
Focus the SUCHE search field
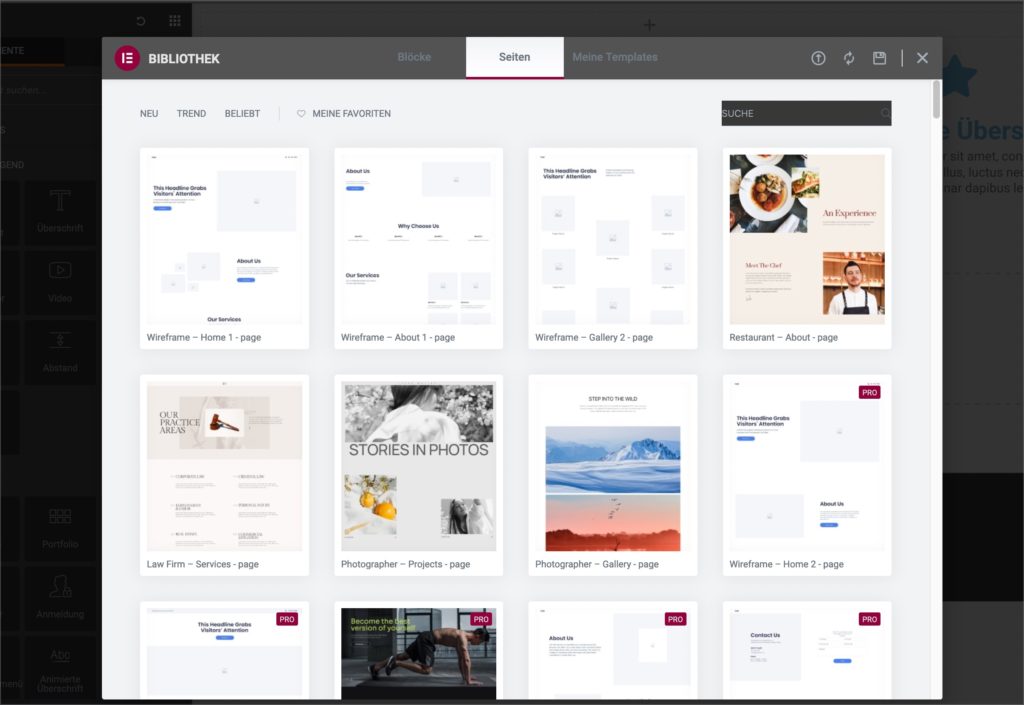point(806,114)
